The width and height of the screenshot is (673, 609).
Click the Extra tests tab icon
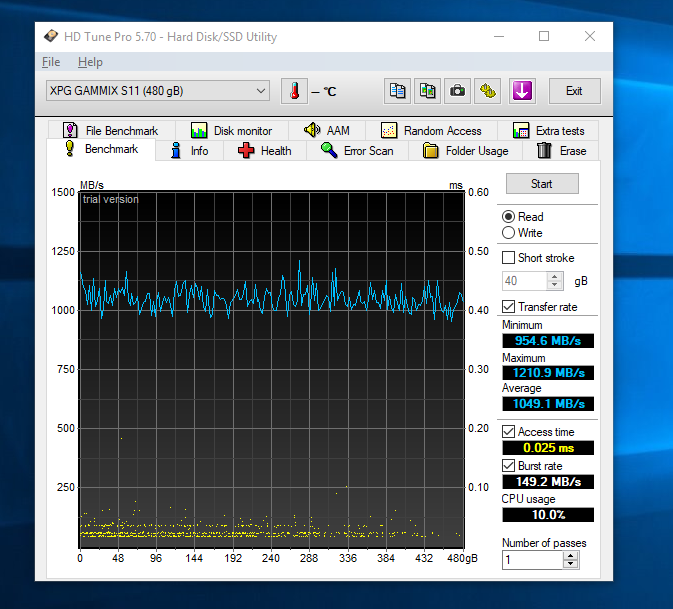coord(521,130)
